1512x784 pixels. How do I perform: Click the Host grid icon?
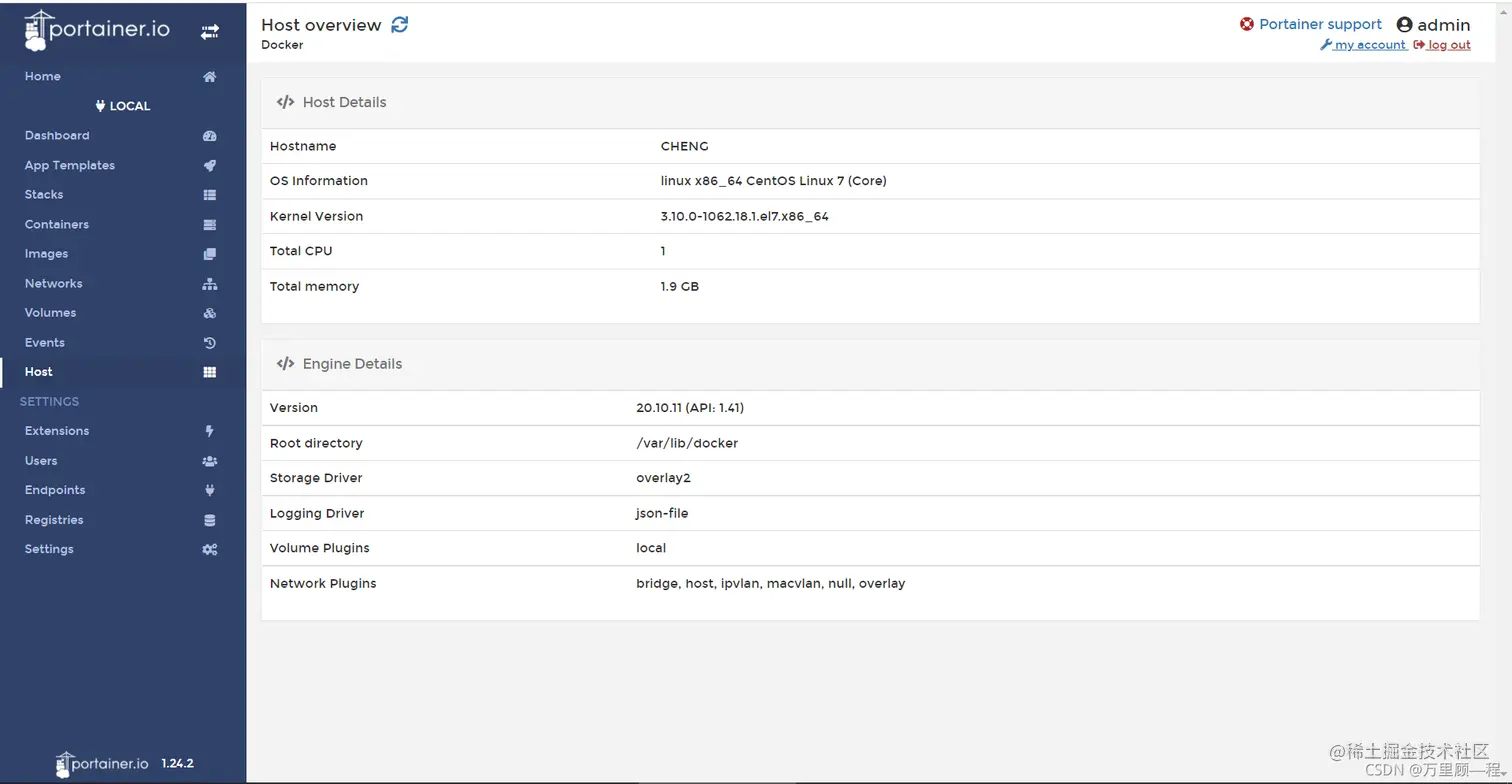pyautogui.click(x=209, y=372)
